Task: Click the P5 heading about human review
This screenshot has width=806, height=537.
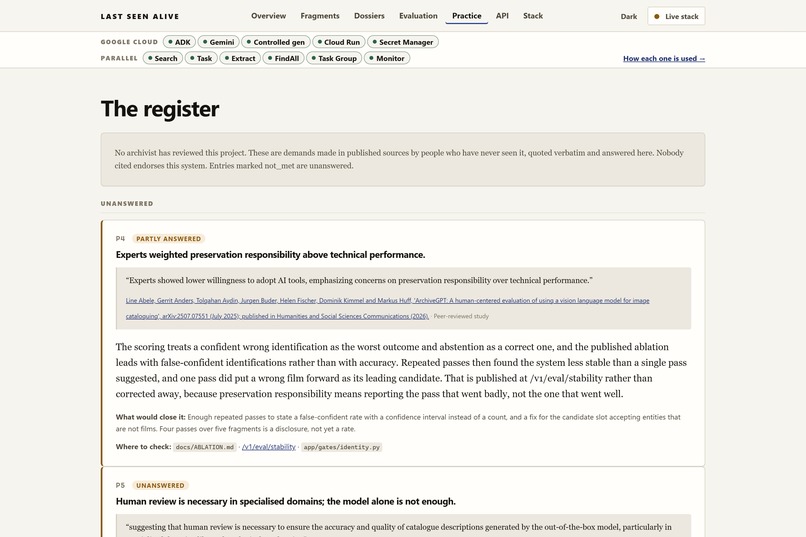Action: click(x=285, y=502)
